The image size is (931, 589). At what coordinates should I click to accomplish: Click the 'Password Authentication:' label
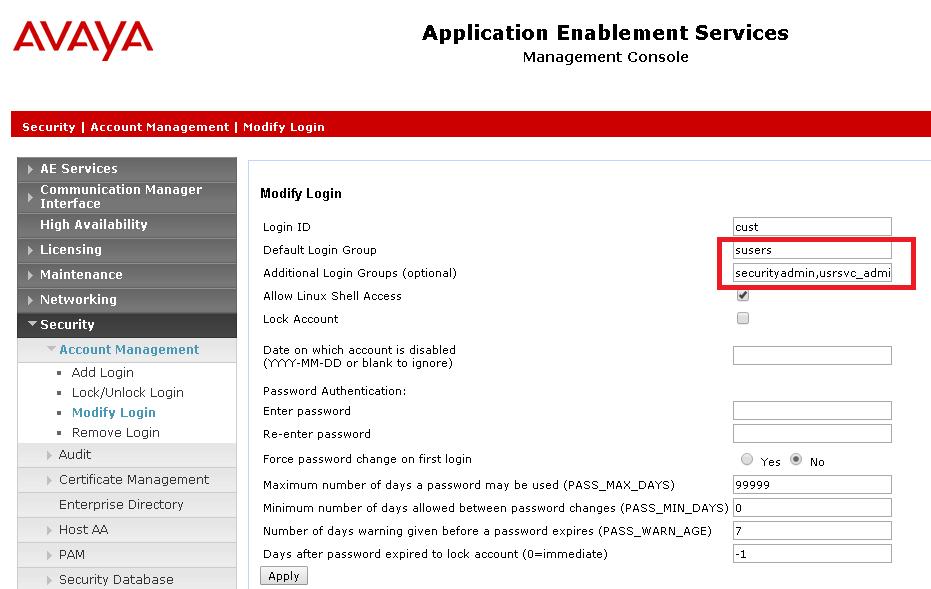(334, 391)
